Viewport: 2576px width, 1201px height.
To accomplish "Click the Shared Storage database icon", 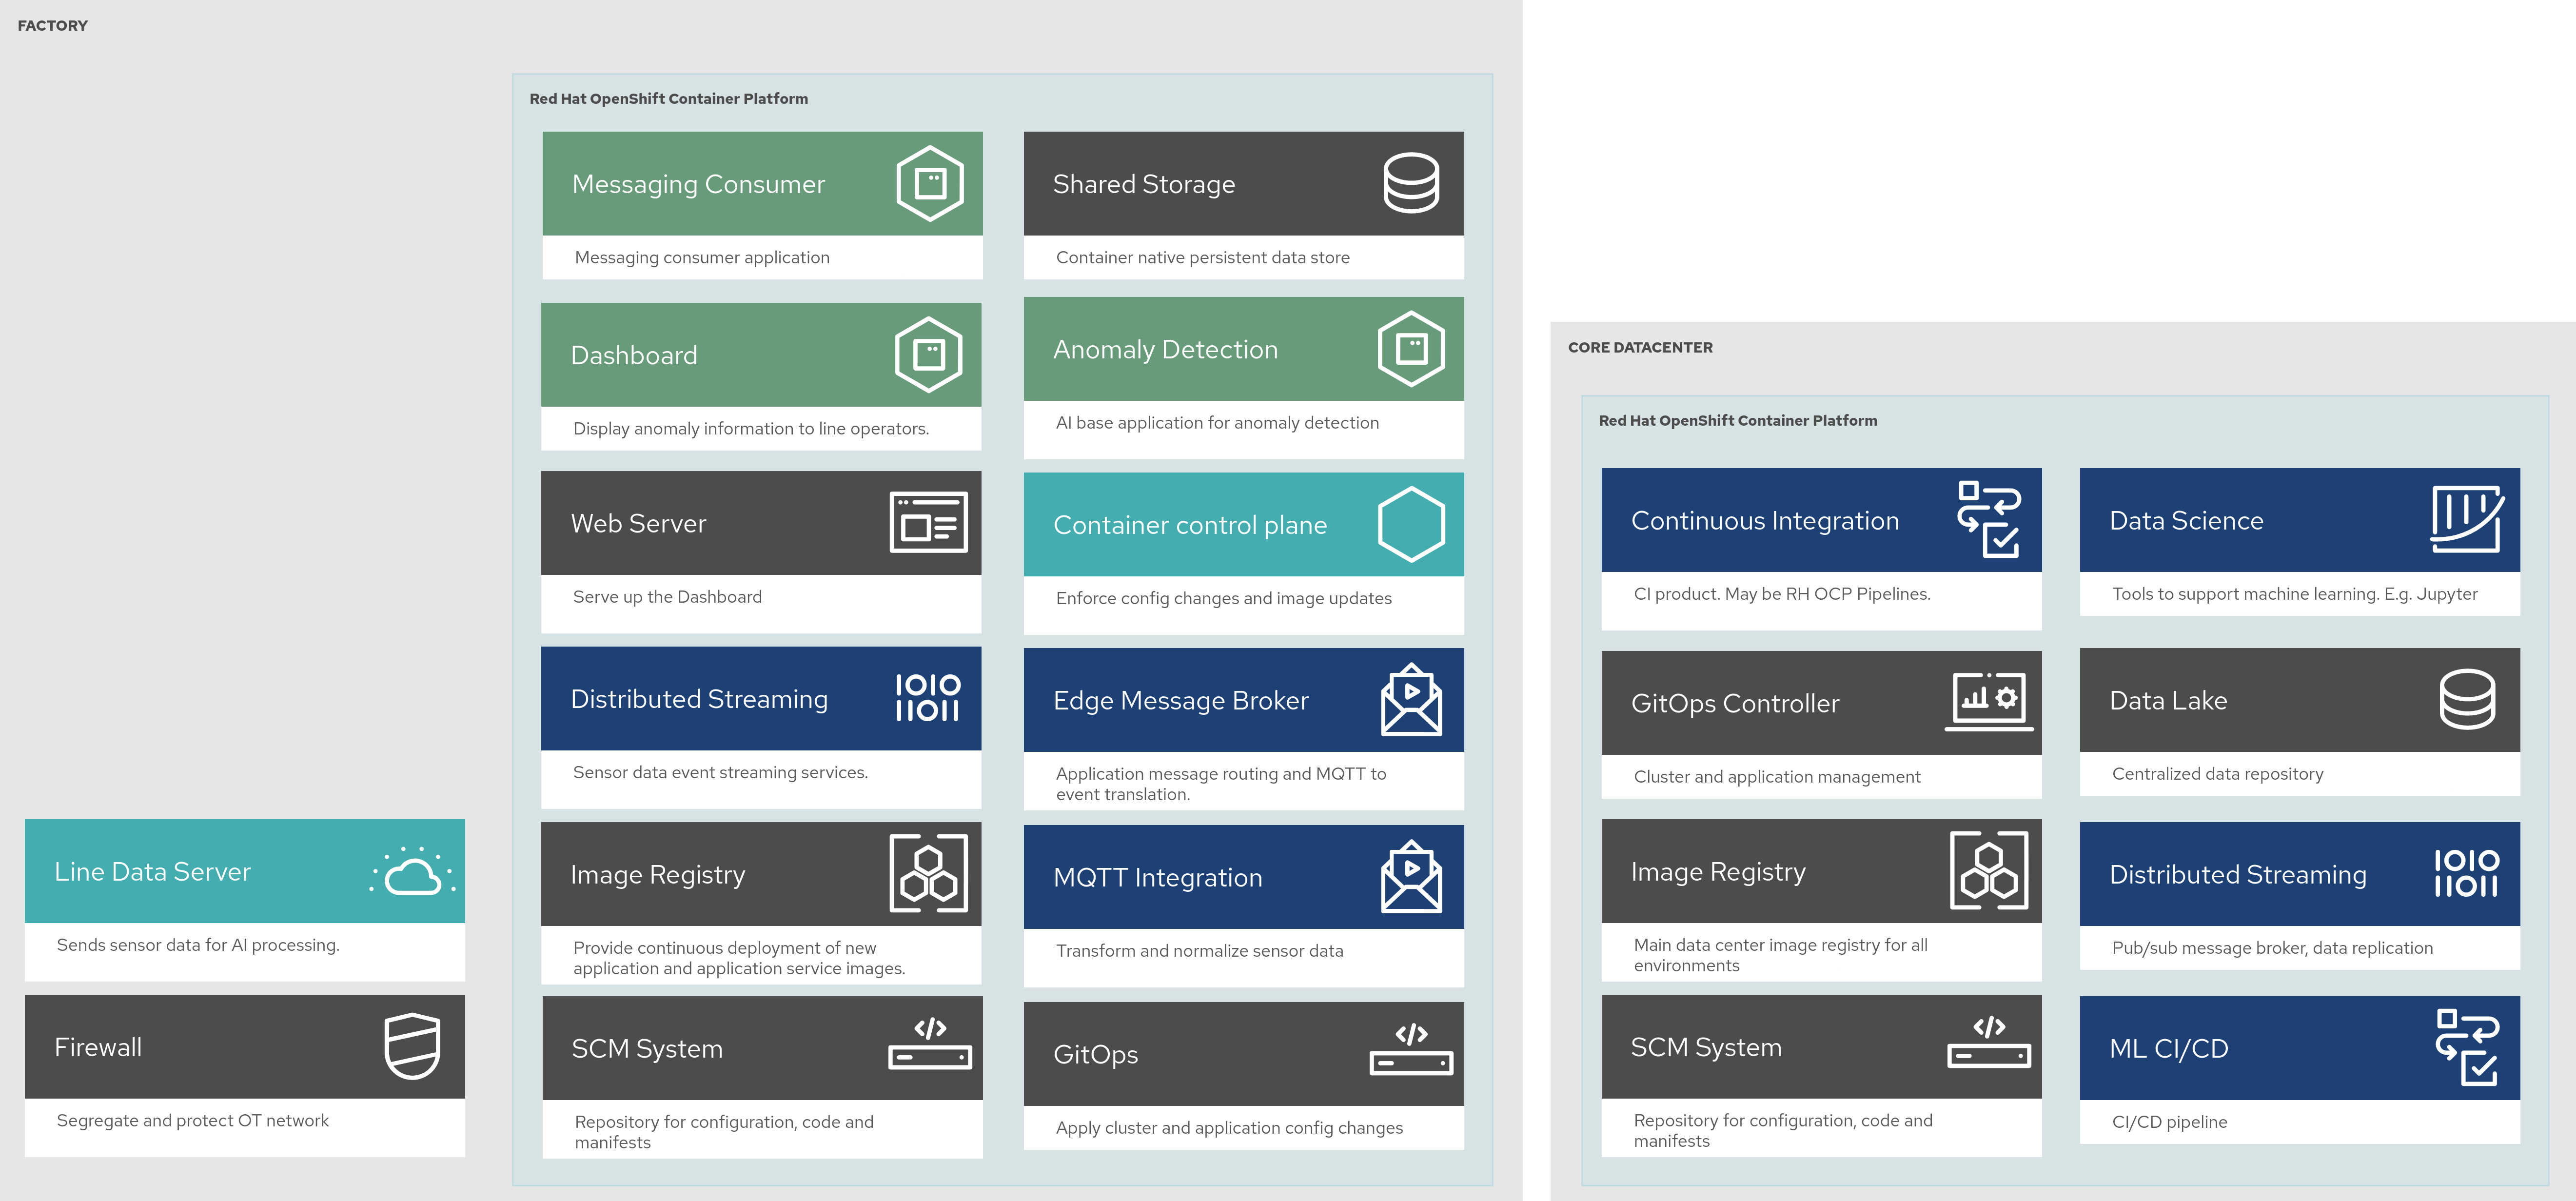I will coord(1411,183).
